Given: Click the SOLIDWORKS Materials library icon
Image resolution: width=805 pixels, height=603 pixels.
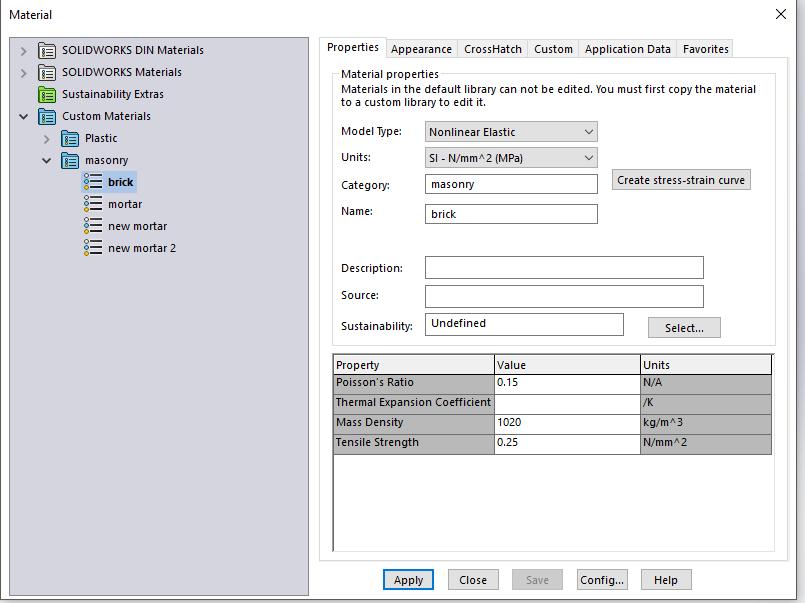Looking at the screenshot, I should click(x=47, y=72).
